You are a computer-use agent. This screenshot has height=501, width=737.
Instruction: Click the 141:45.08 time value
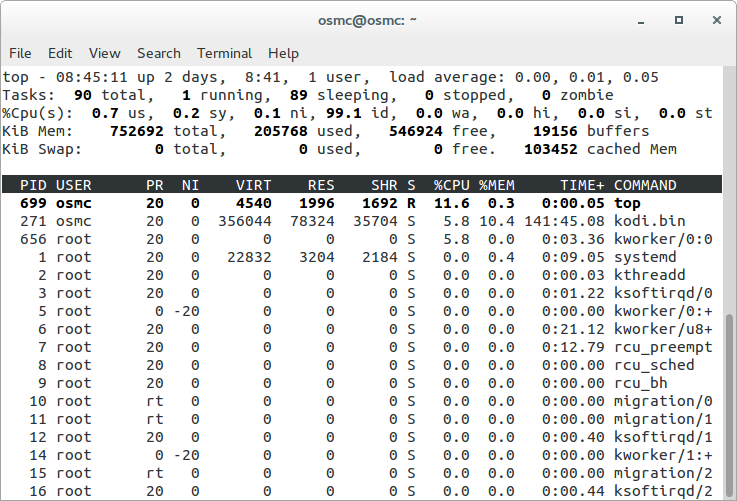(x=564, y=221)
